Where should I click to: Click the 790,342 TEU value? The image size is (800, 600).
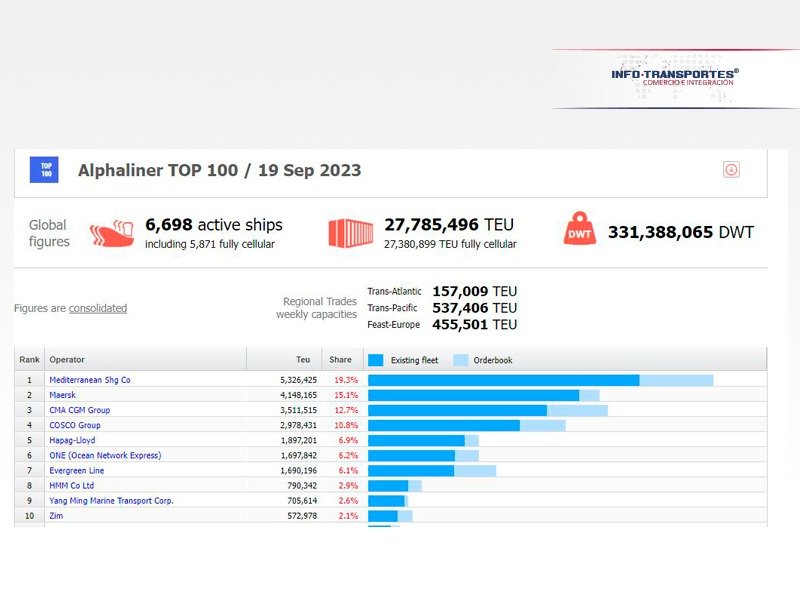(302, 485)
